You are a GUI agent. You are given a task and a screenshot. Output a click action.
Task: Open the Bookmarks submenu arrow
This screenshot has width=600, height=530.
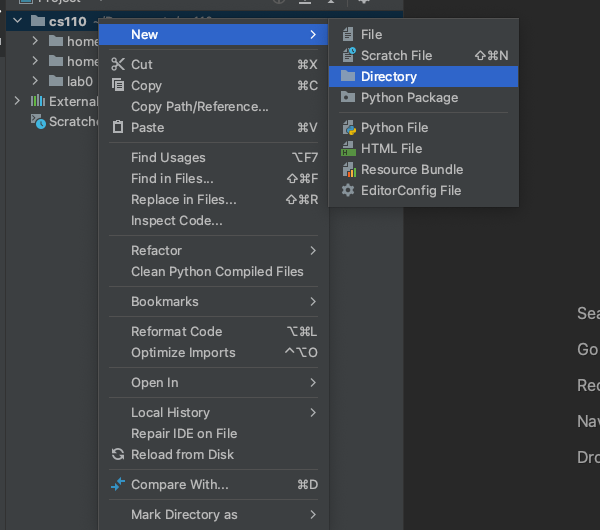[x=313, y=302]
